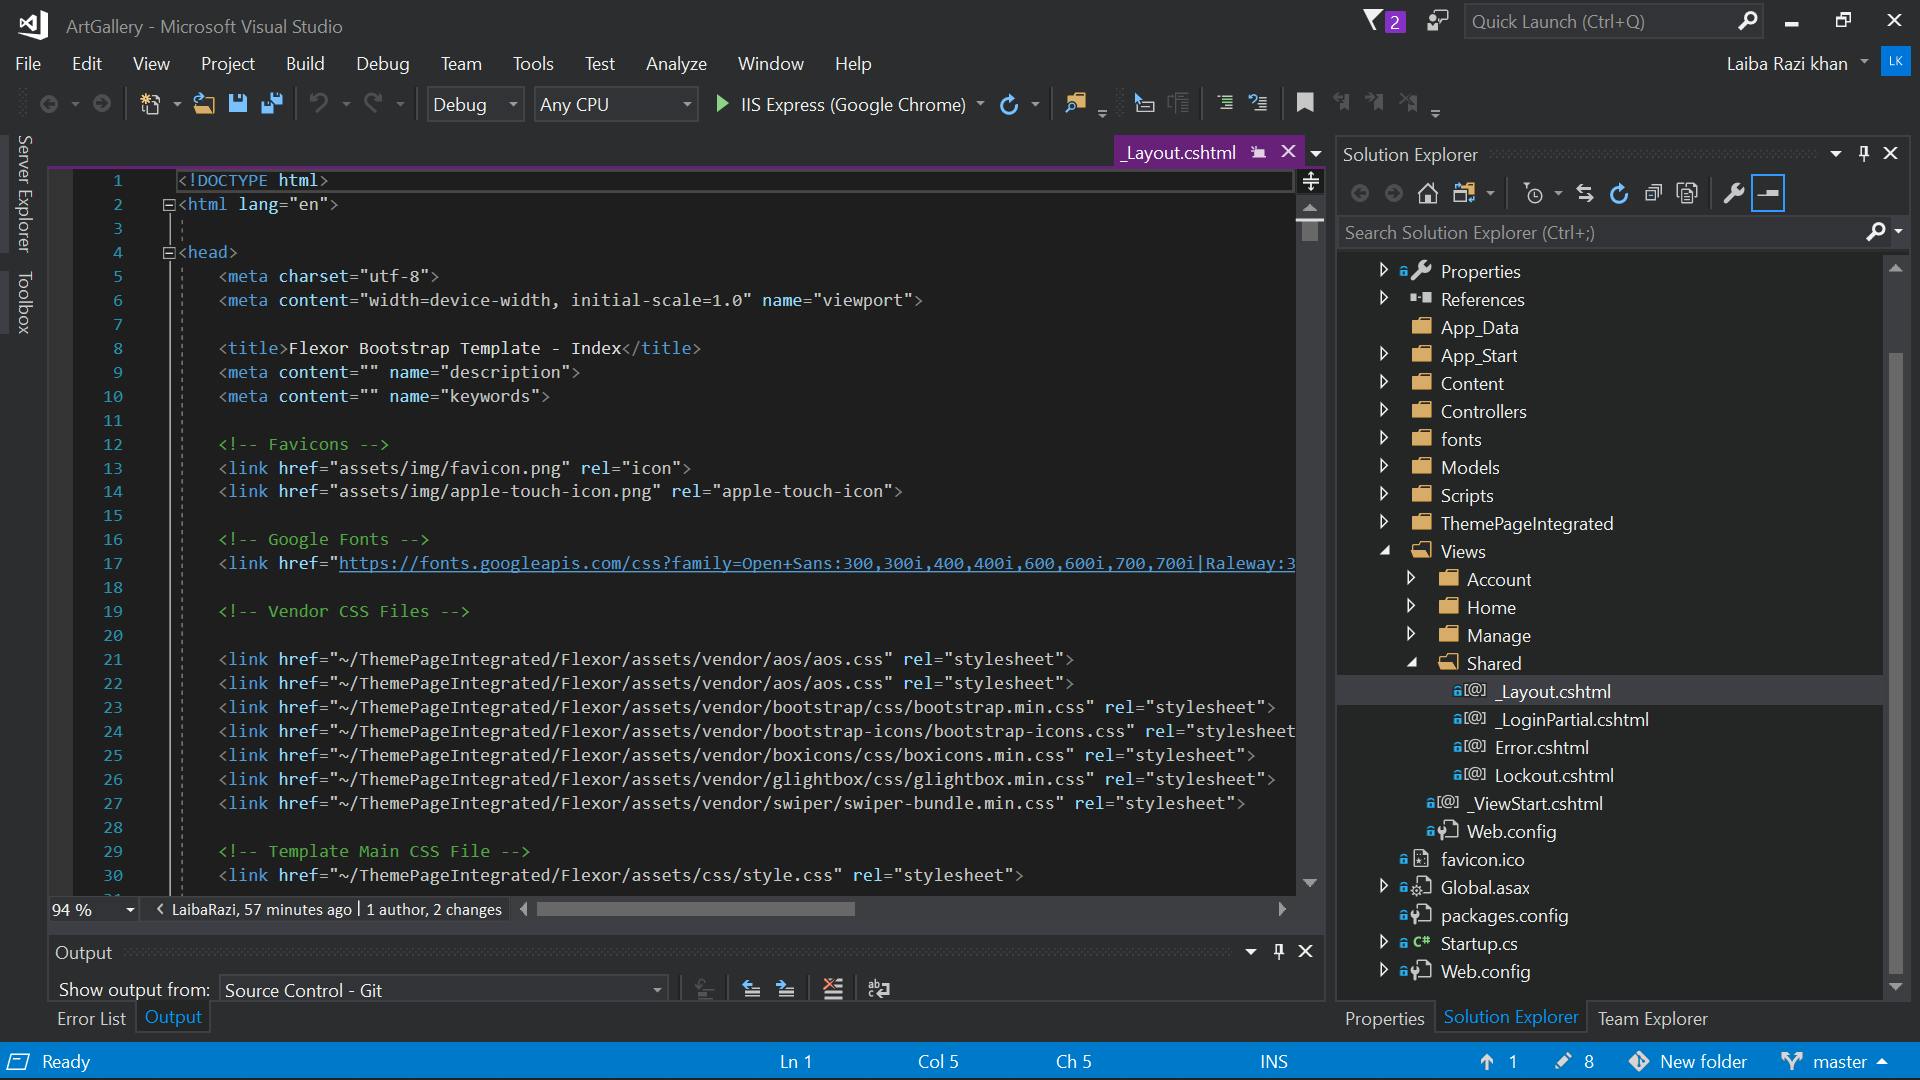Click the Laiba Razi khan account name
This screenshot has height=1080, width=1920.
1786,63
